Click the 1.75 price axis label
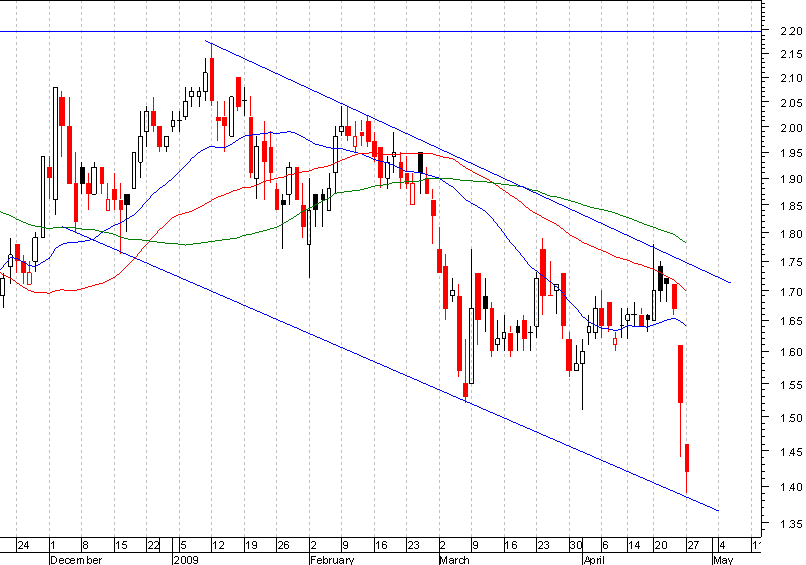 click(791, 262)
